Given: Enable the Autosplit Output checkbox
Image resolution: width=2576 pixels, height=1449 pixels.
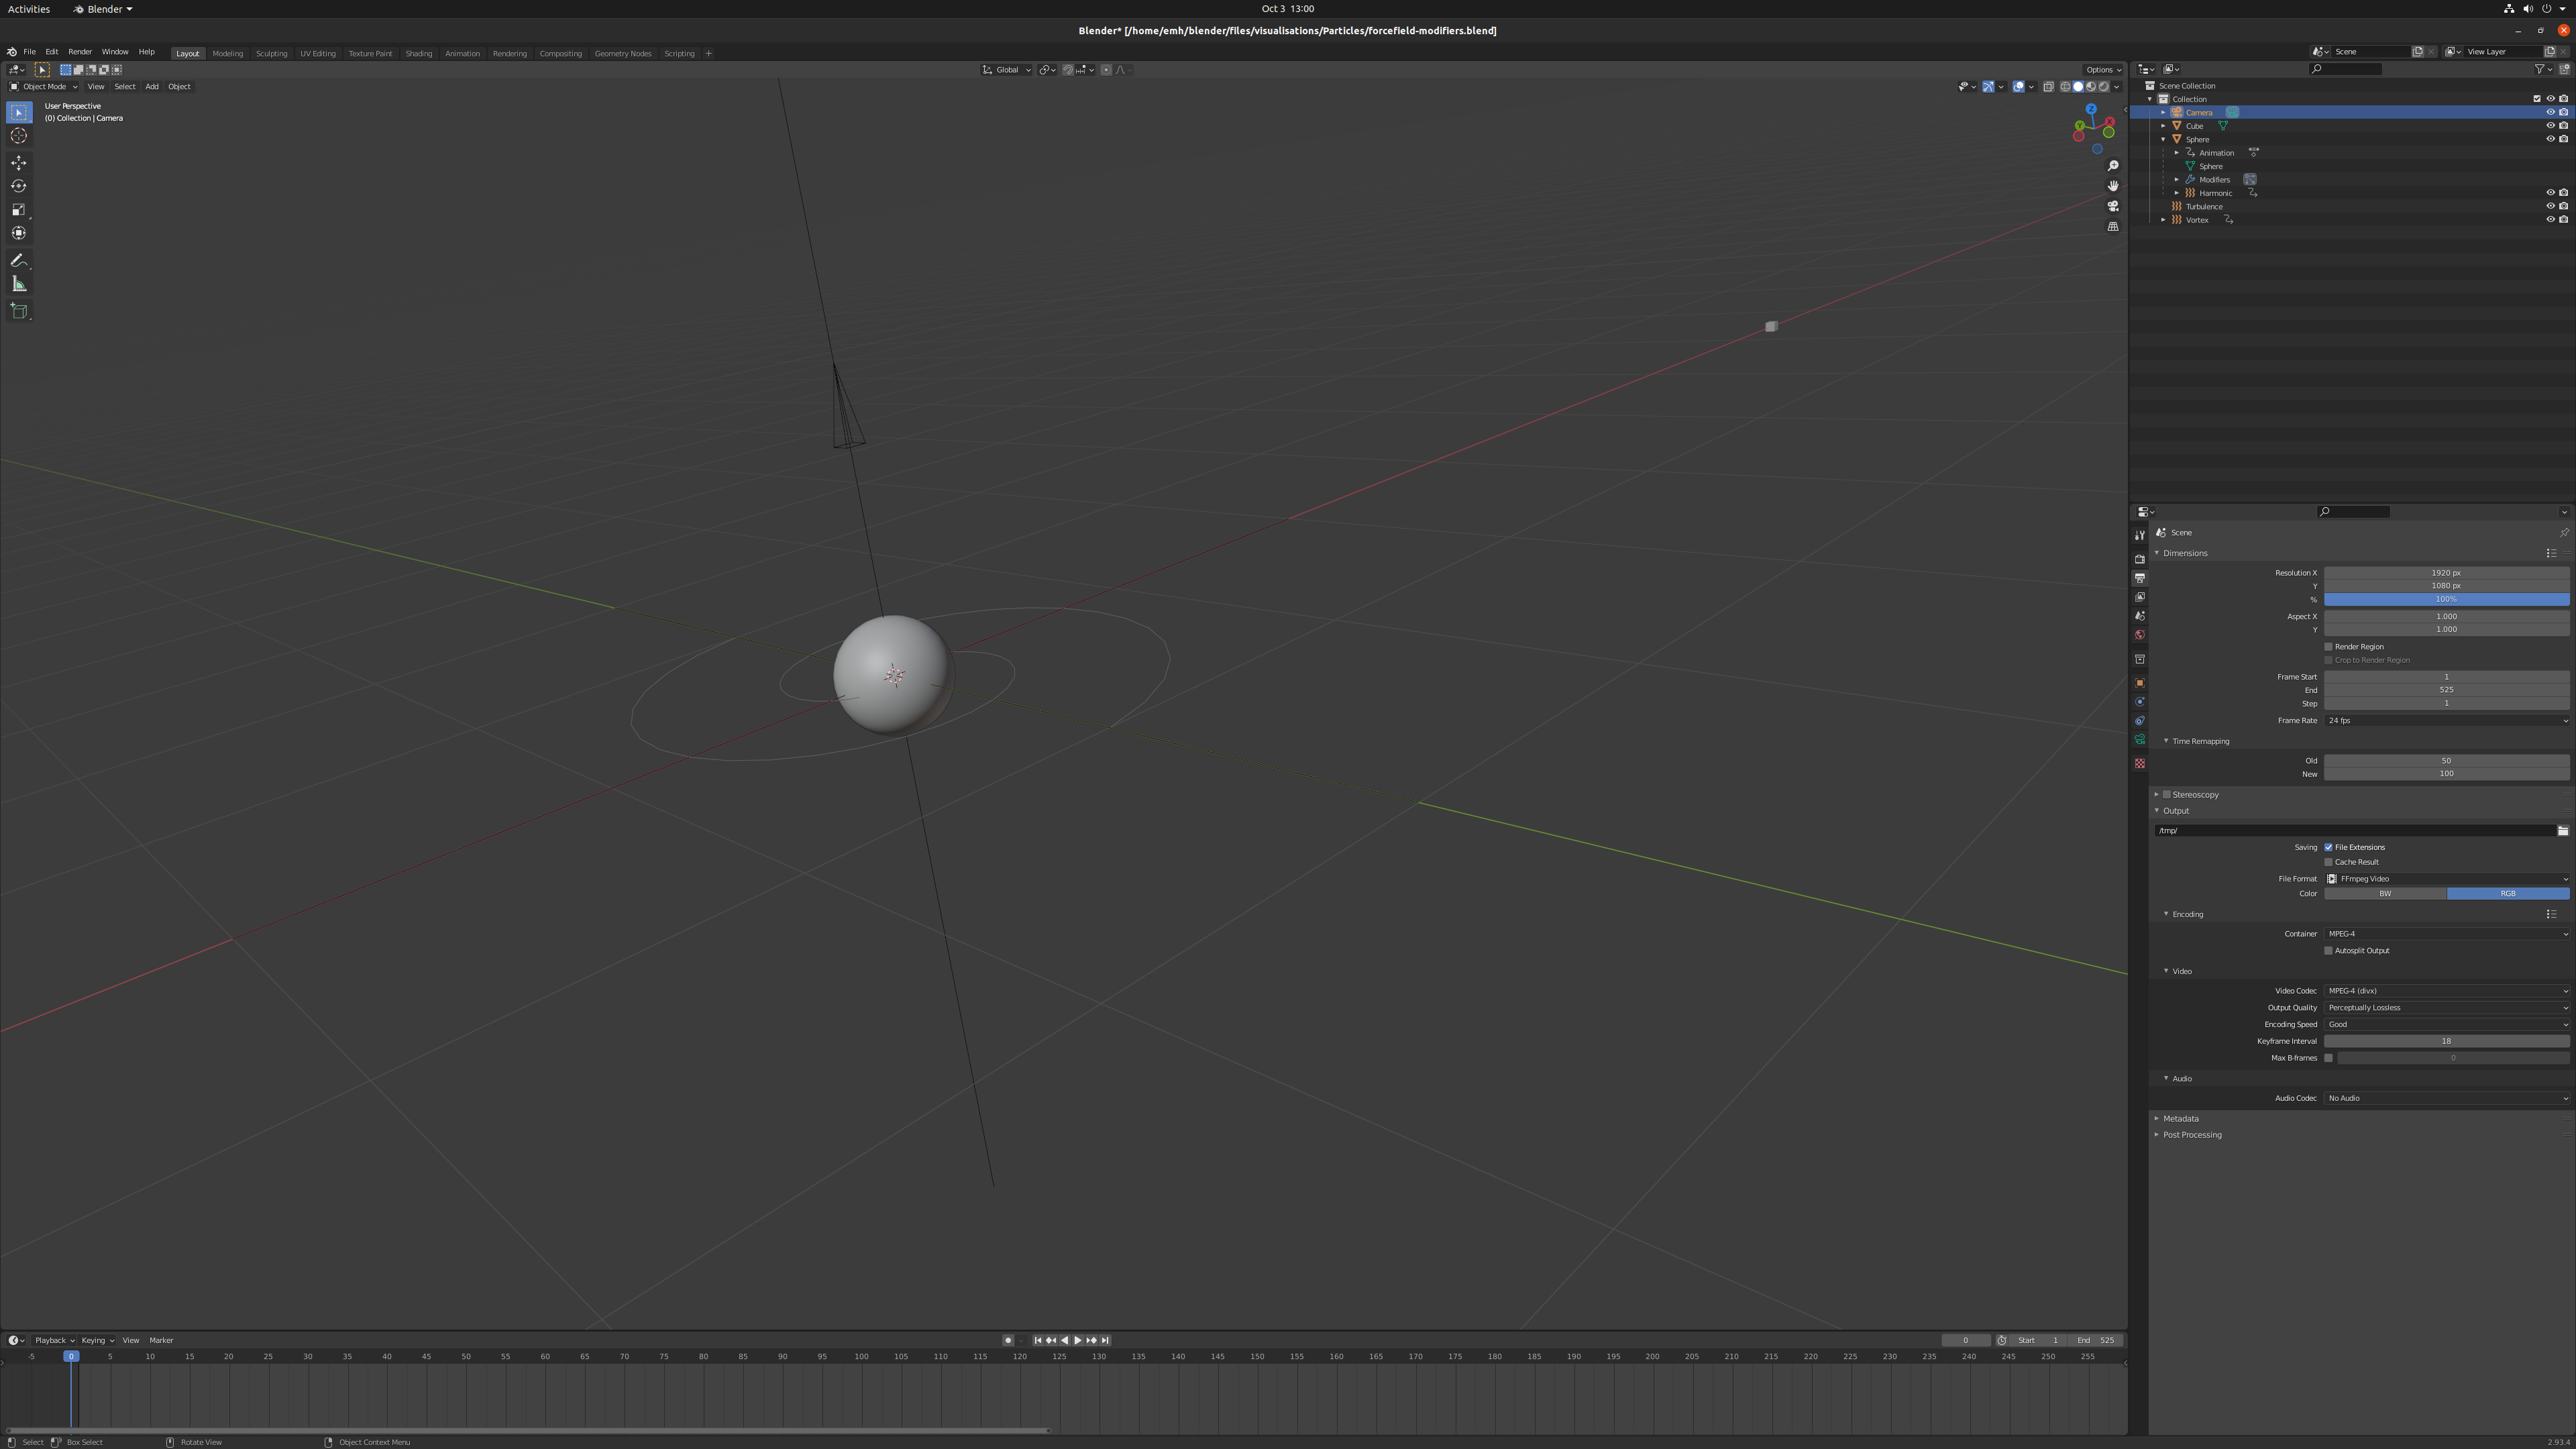Looking at the screenshot, I should pos(2328,951).
